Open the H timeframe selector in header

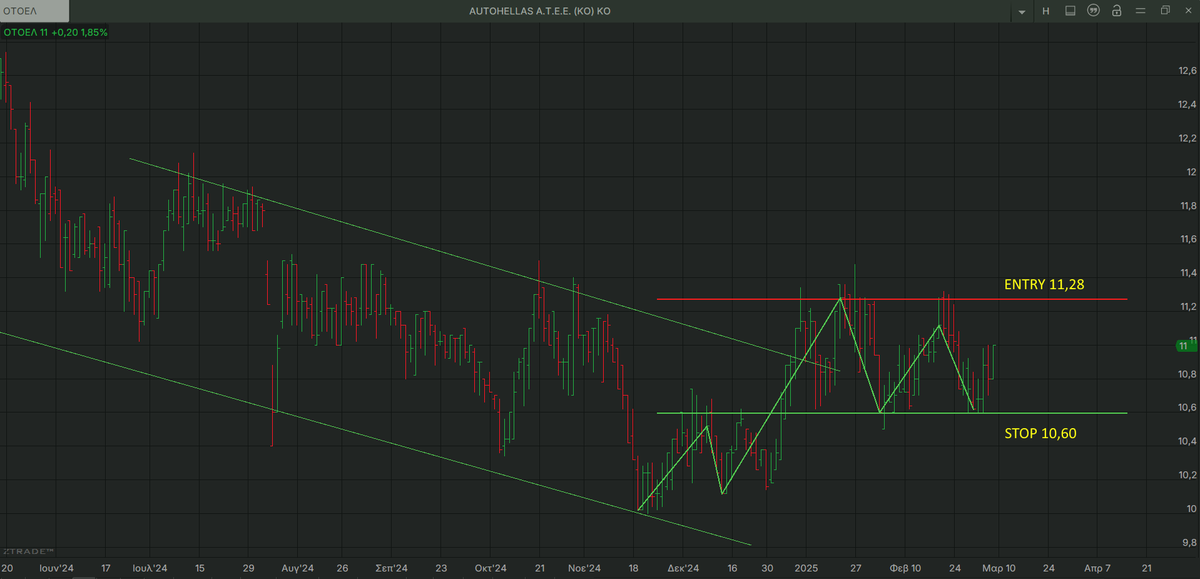1045,11
